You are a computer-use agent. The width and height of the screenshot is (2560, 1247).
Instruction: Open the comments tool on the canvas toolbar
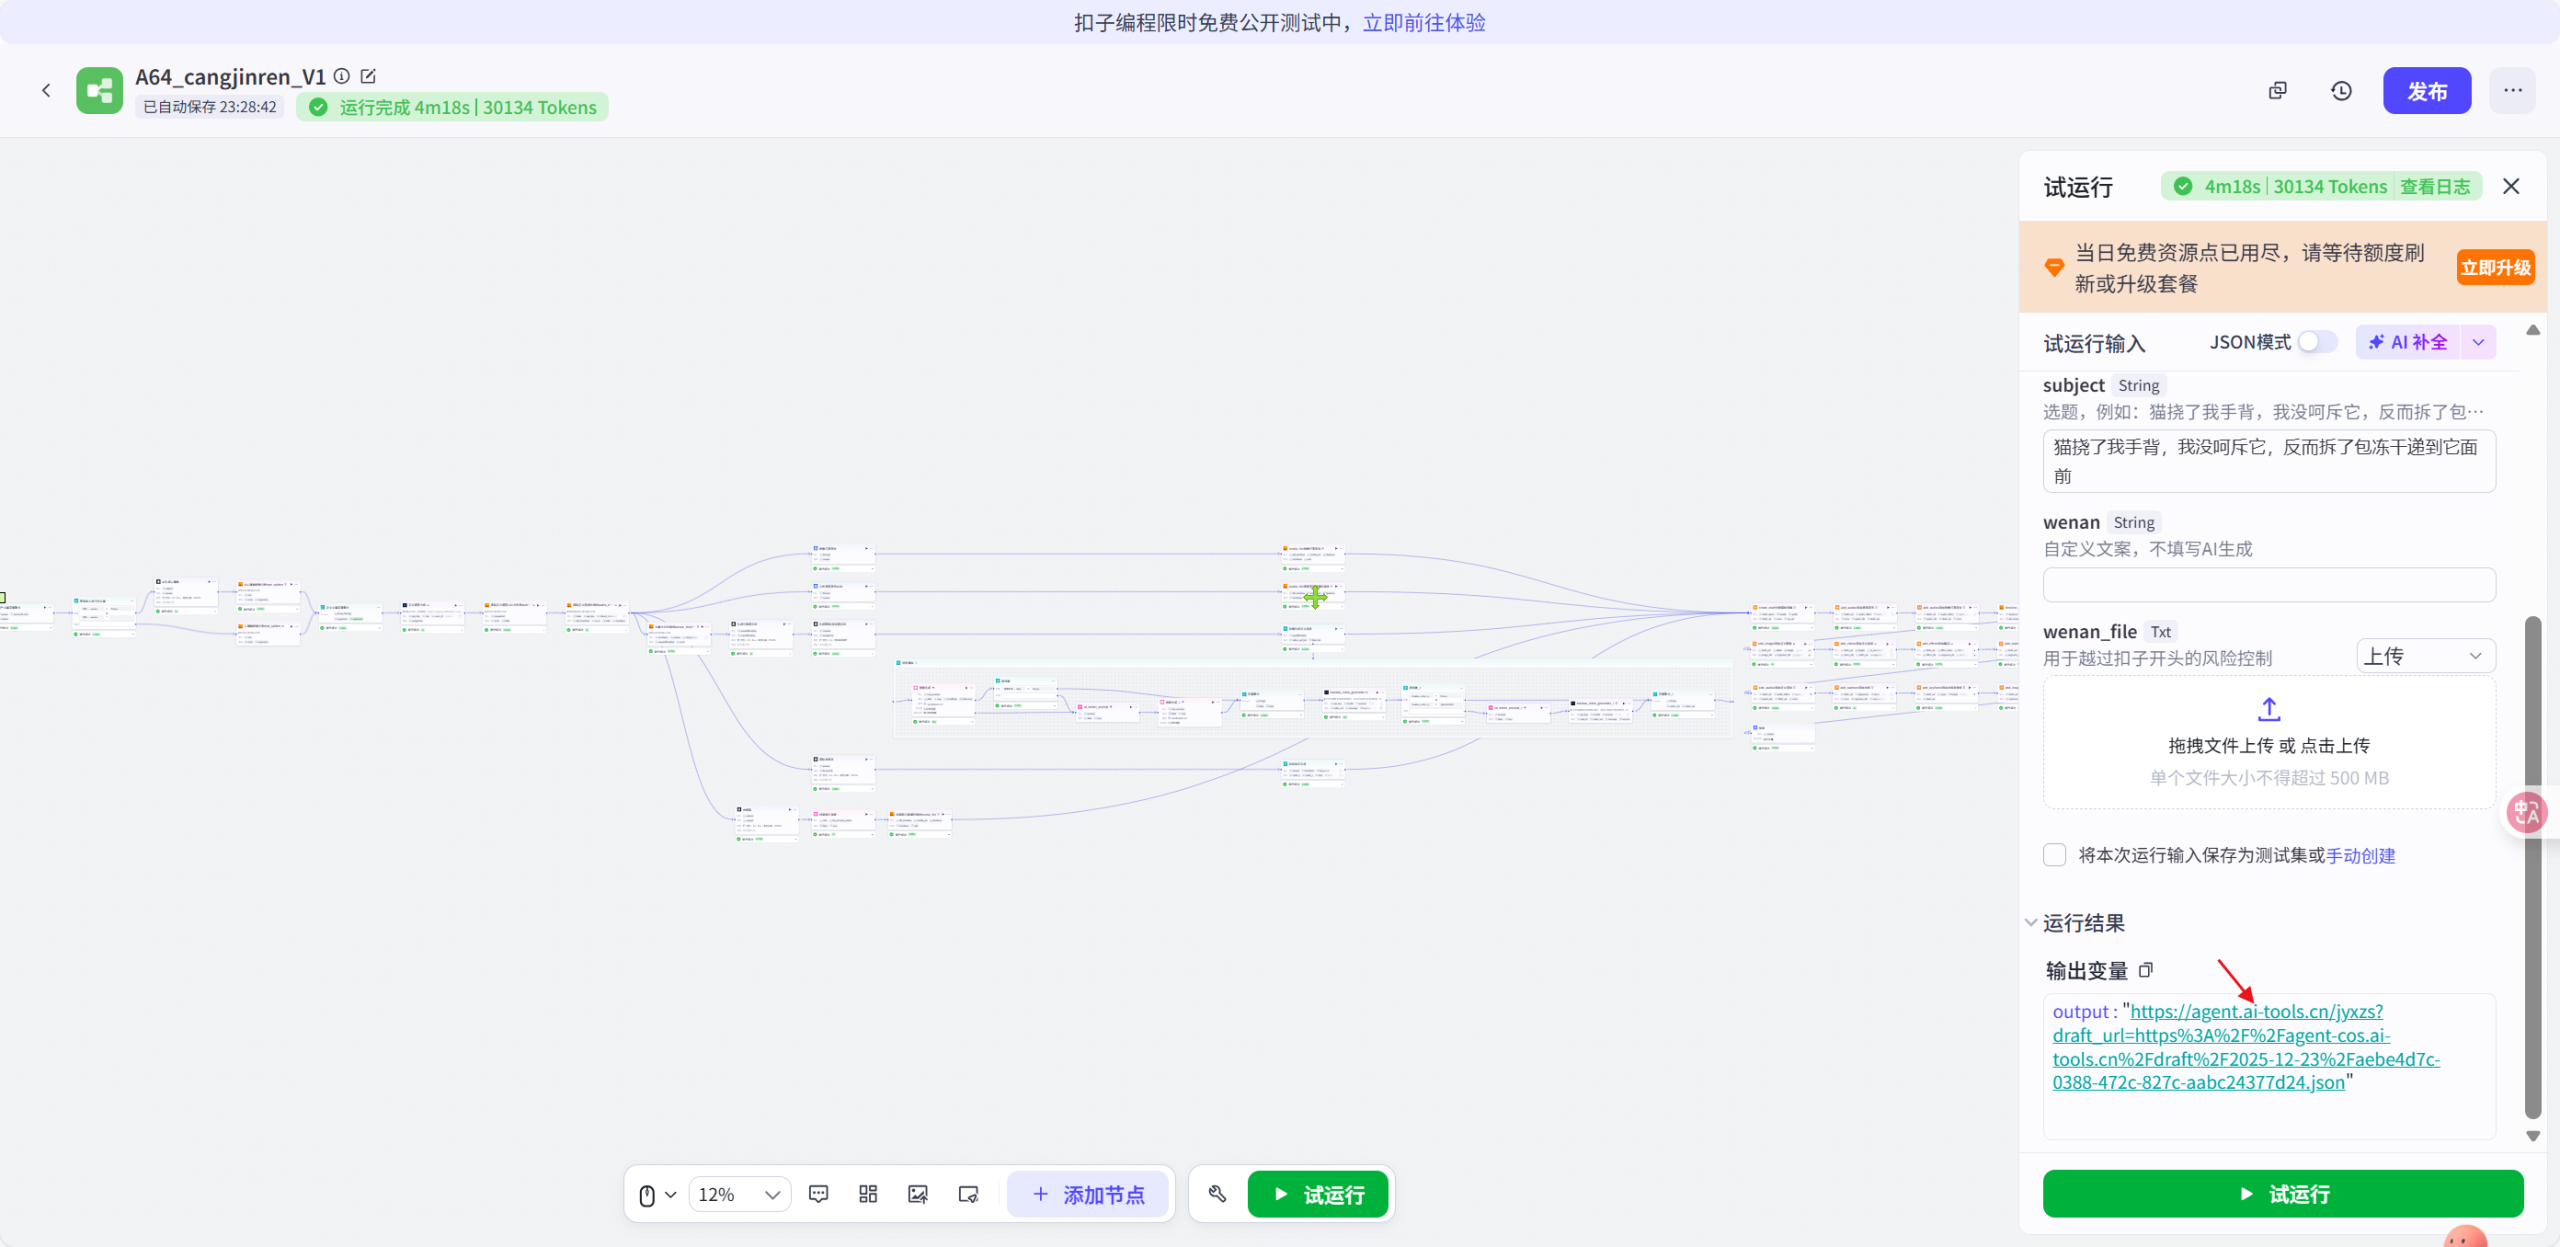coord(818,1193)
